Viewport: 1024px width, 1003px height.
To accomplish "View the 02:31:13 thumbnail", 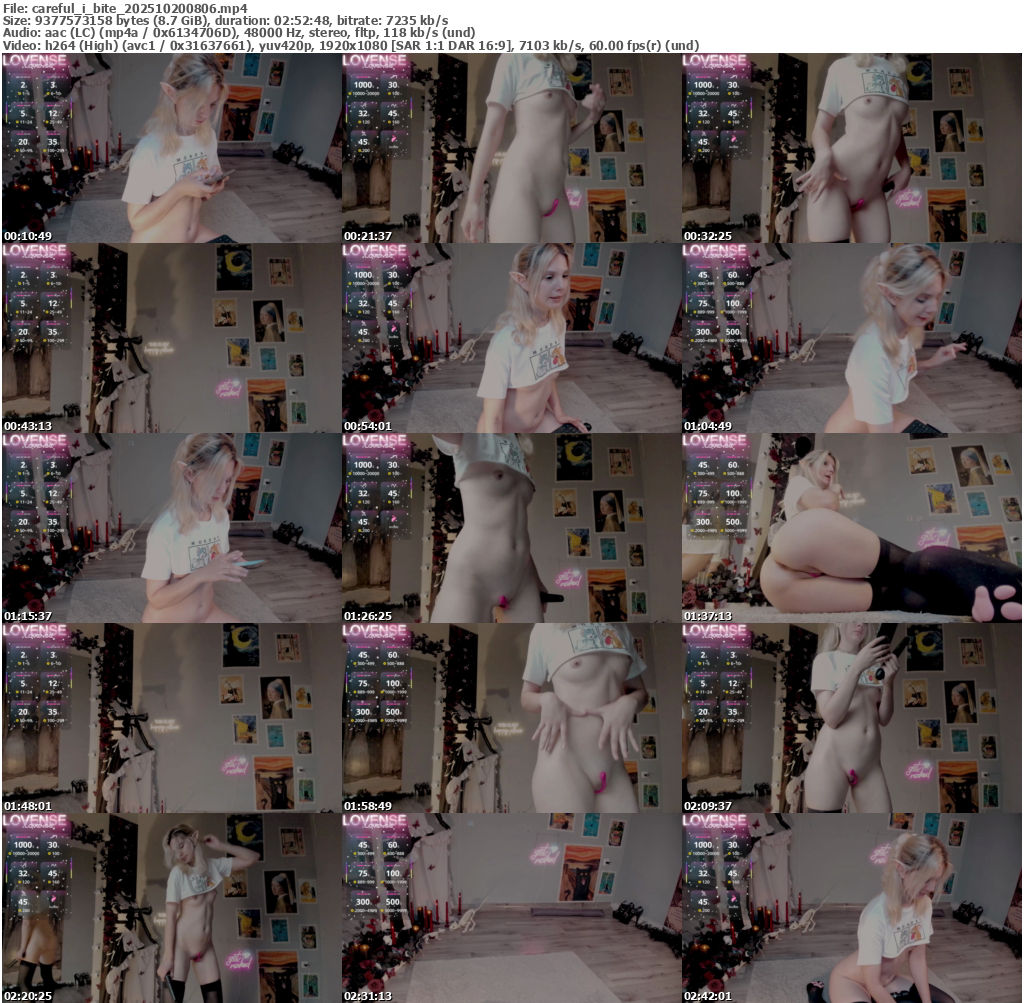I will (512, 908).
